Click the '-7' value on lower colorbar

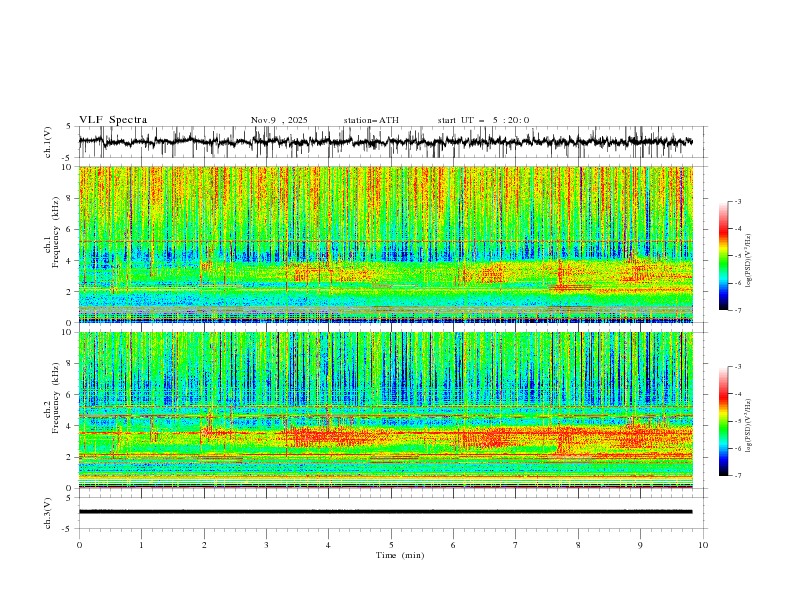pos(737,475)
